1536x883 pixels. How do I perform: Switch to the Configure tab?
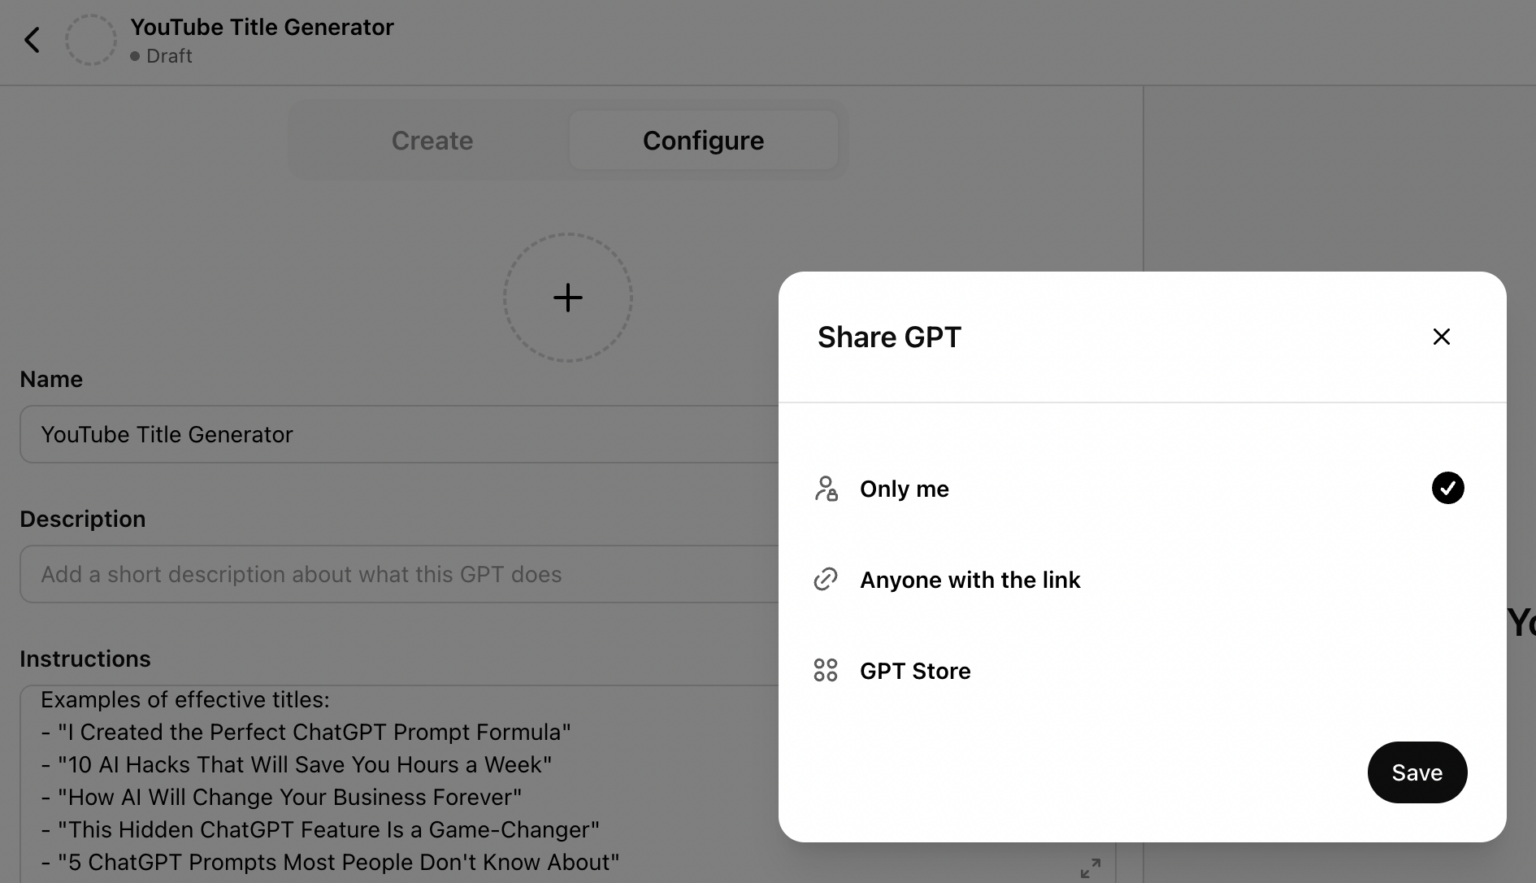(702, 140)
